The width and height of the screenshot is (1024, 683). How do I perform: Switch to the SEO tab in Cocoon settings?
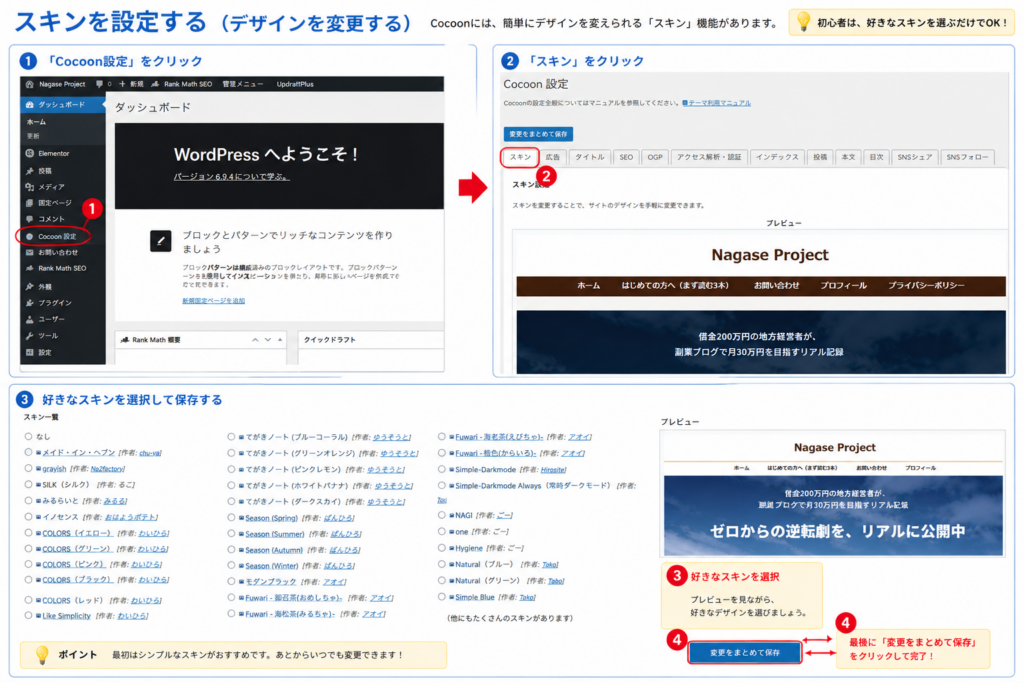[x=626, y=157]
